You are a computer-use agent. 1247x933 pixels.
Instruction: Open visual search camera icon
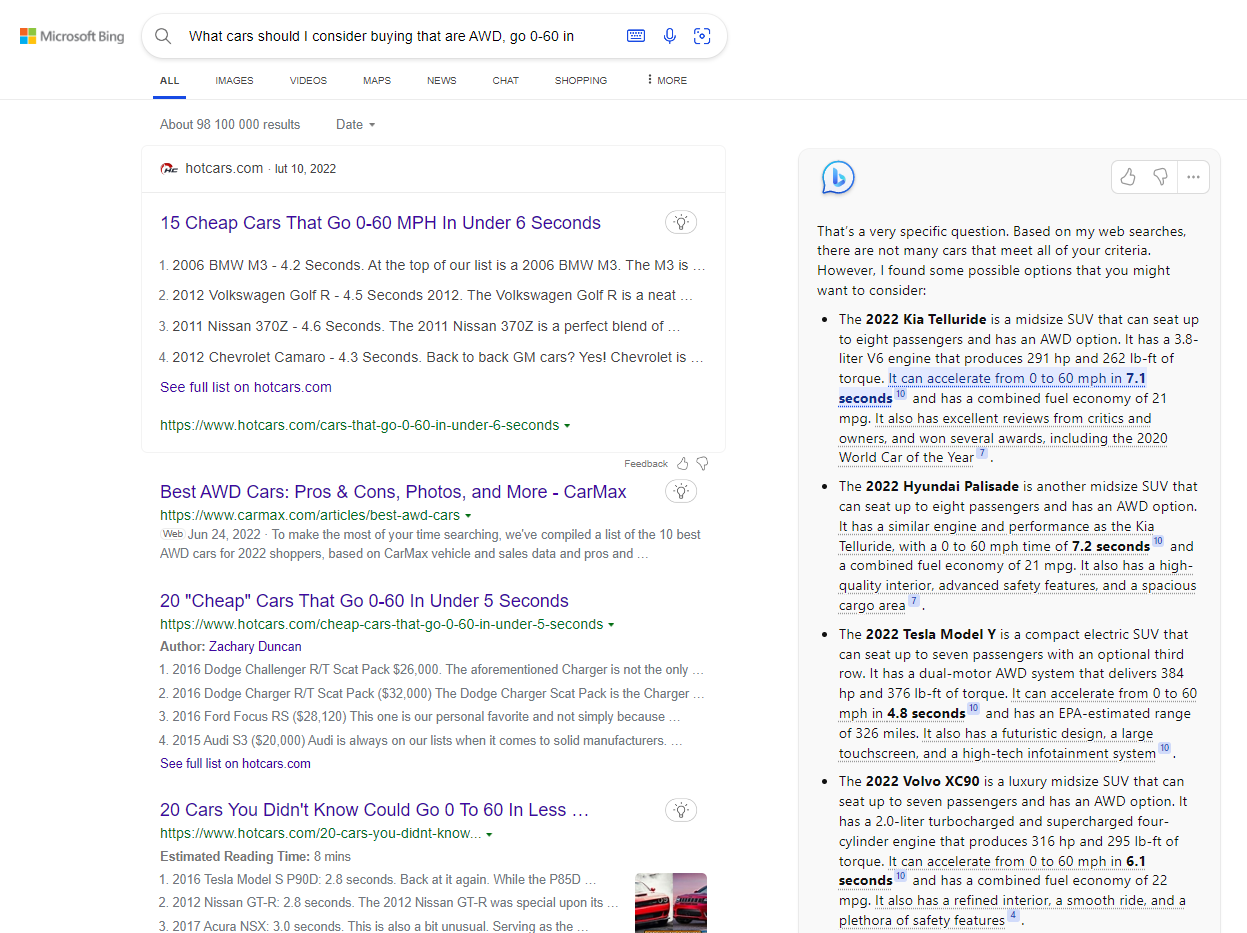702,36
